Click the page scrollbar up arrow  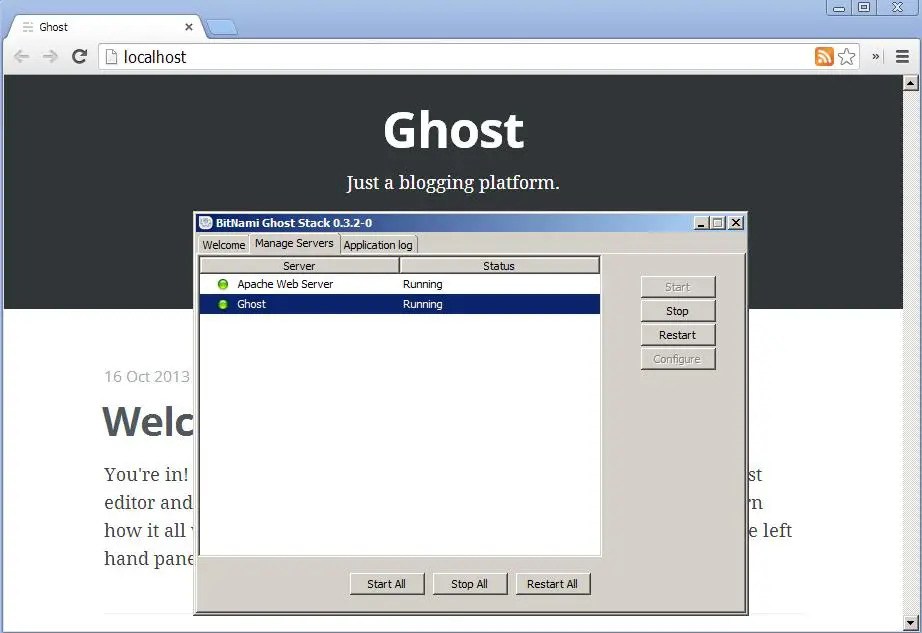pyautogui.click(x=911, y=83)
